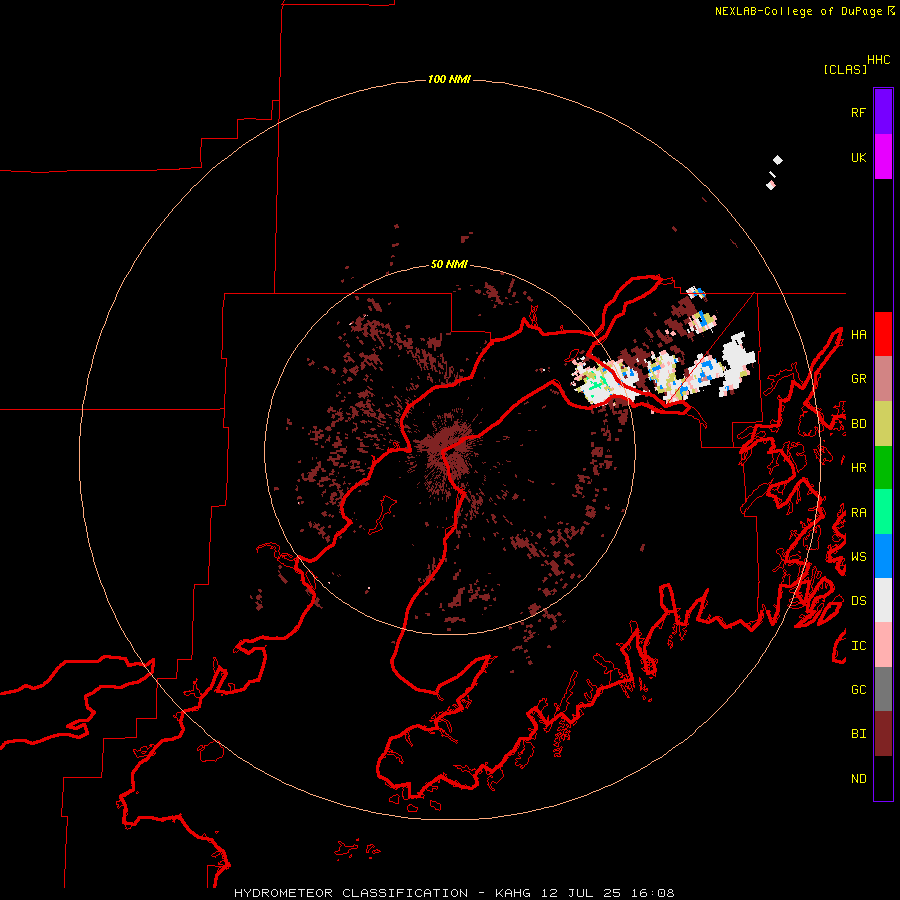Click the HA red legend swatch
This screenshot has height=900, width=900.
(883, 334)
